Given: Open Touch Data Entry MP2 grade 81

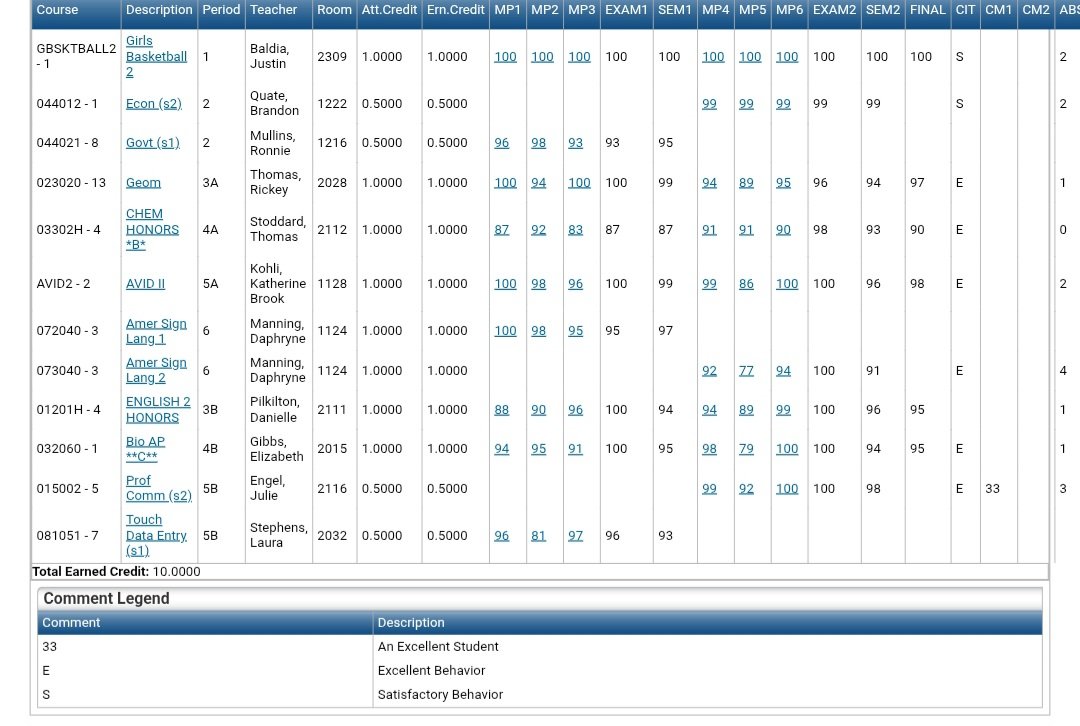Looking at the screenshot, I should click(x=539, y=535).
